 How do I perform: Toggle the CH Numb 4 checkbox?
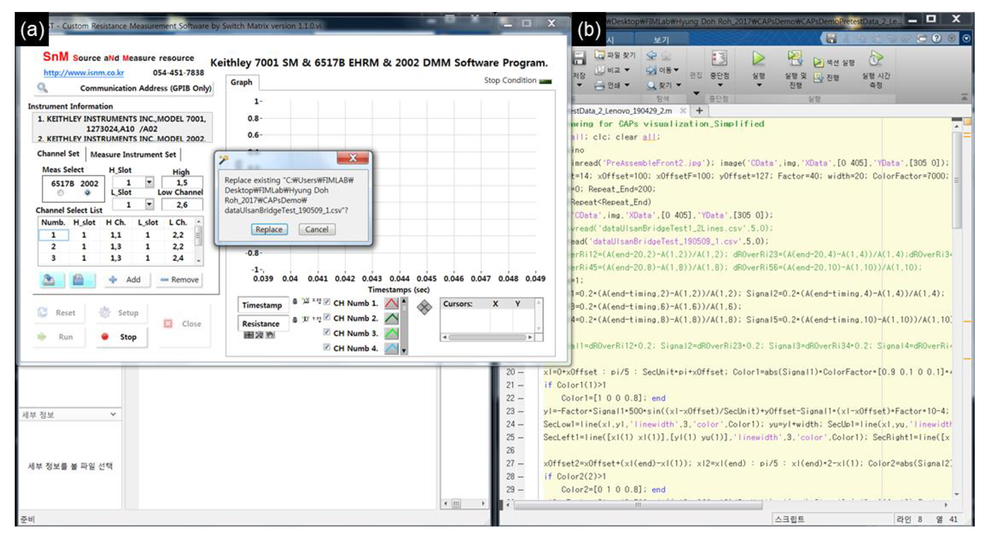click(327, 348)
